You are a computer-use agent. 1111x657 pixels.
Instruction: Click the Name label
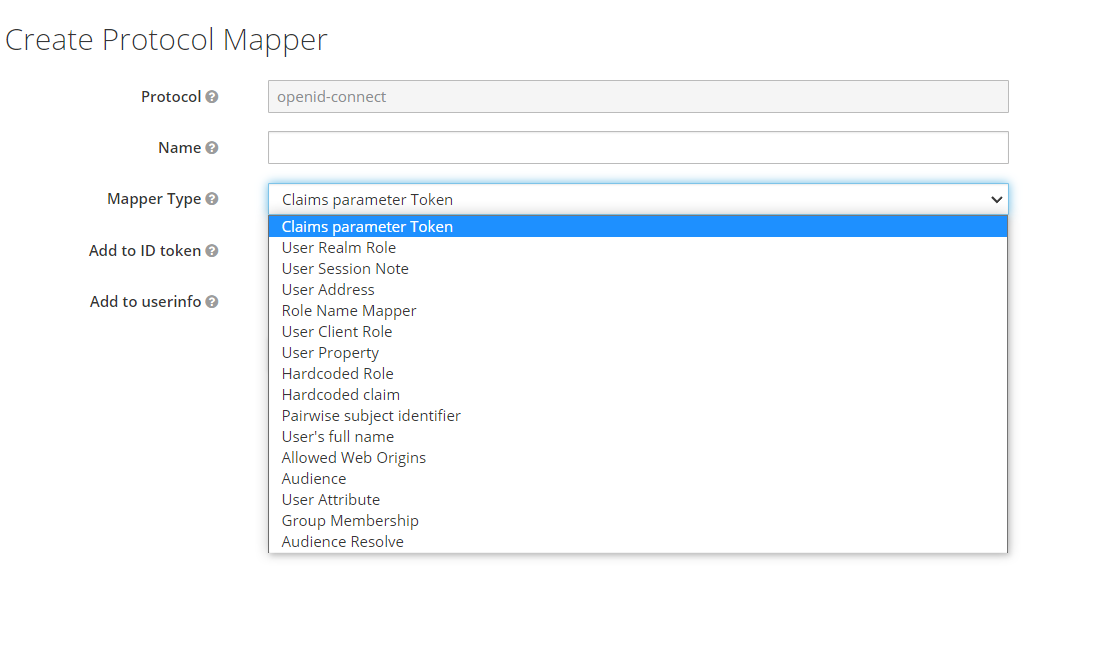(179, 147)
